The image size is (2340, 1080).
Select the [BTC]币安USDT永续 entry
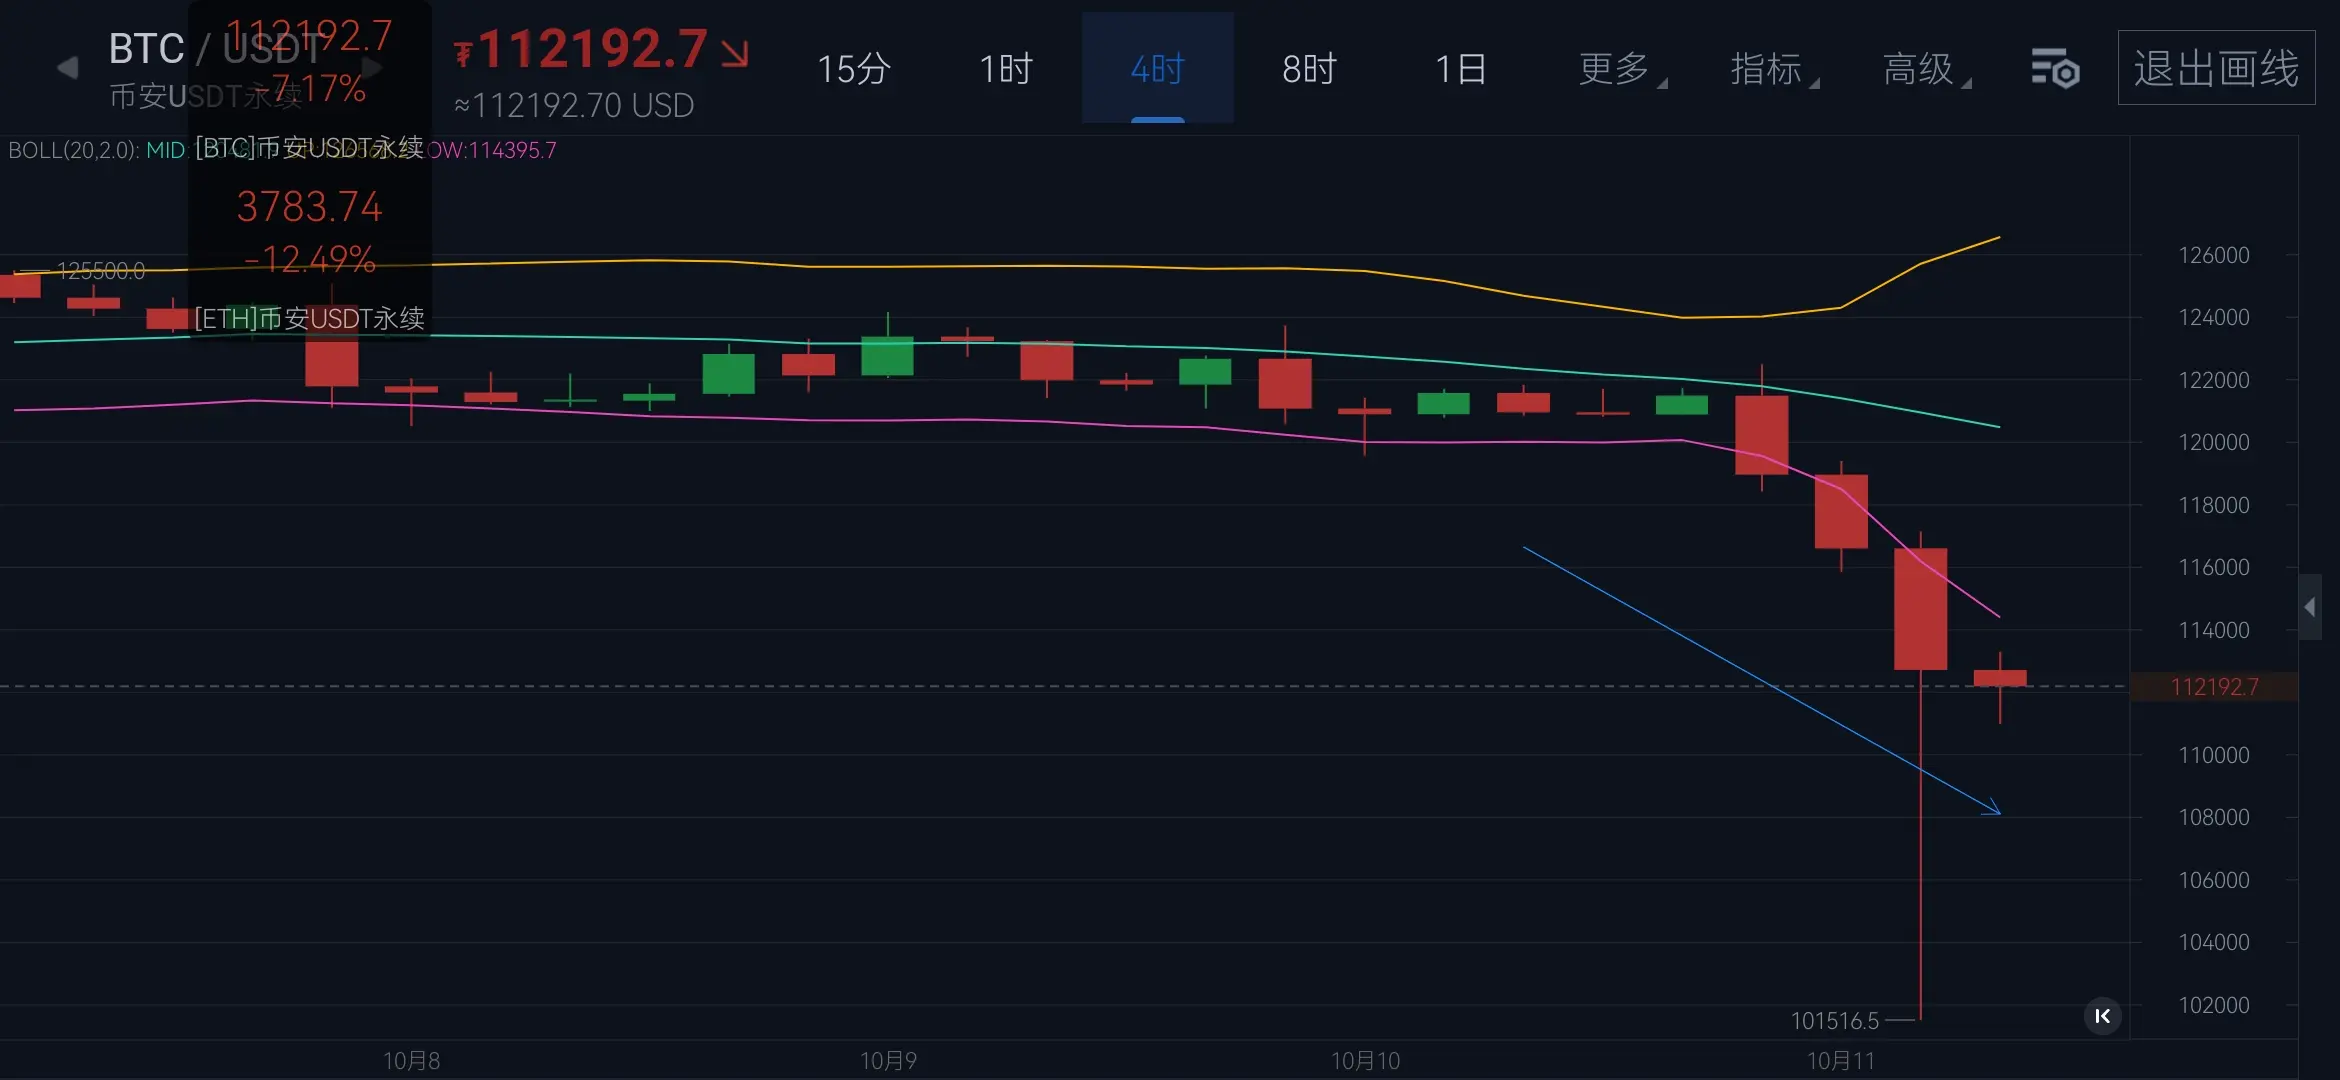[x=309, y=148]
